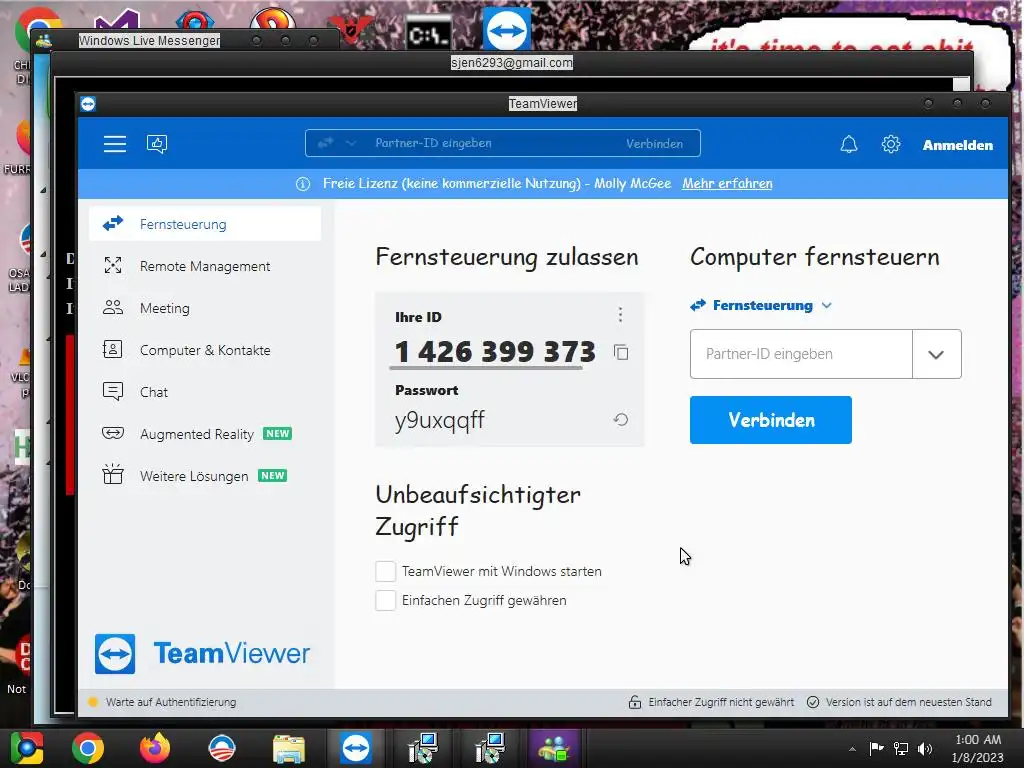Click the taskbar clock 1:00 AM
The height and width of the screenshot is (768, 1024).
click(978, 740)
